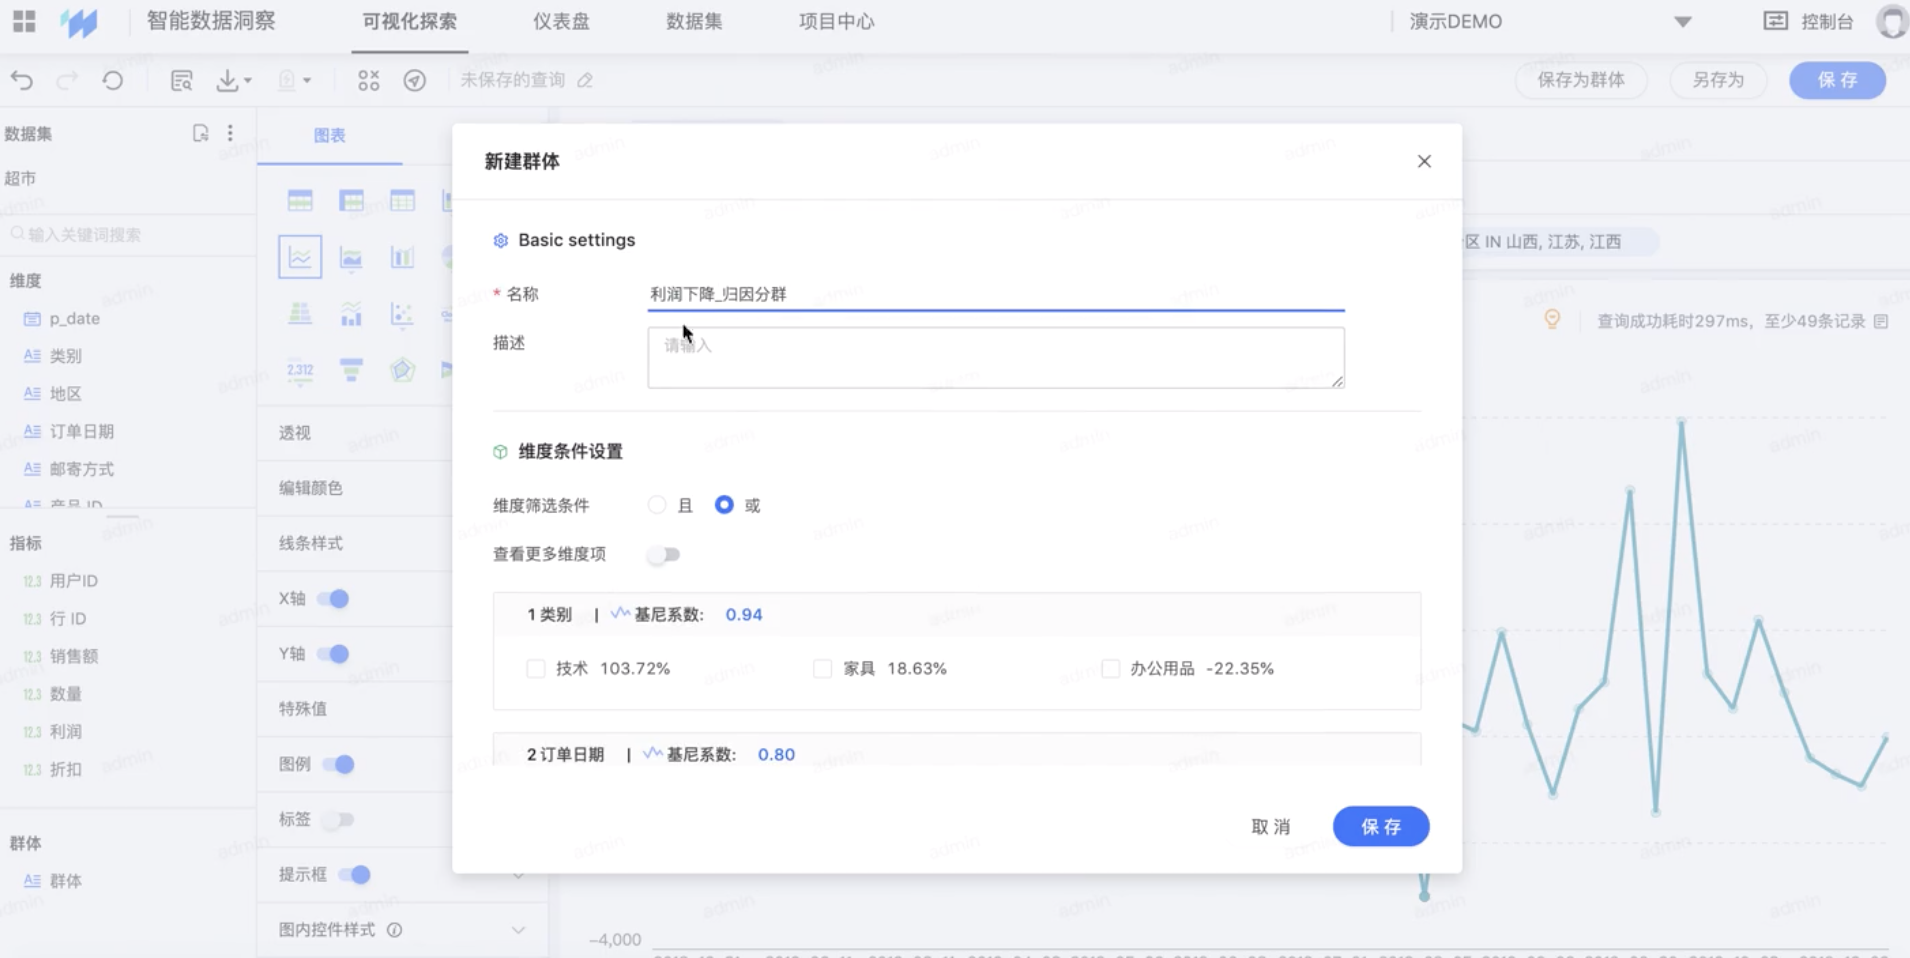
Task: Select the radar chart type
Action: 402,370
